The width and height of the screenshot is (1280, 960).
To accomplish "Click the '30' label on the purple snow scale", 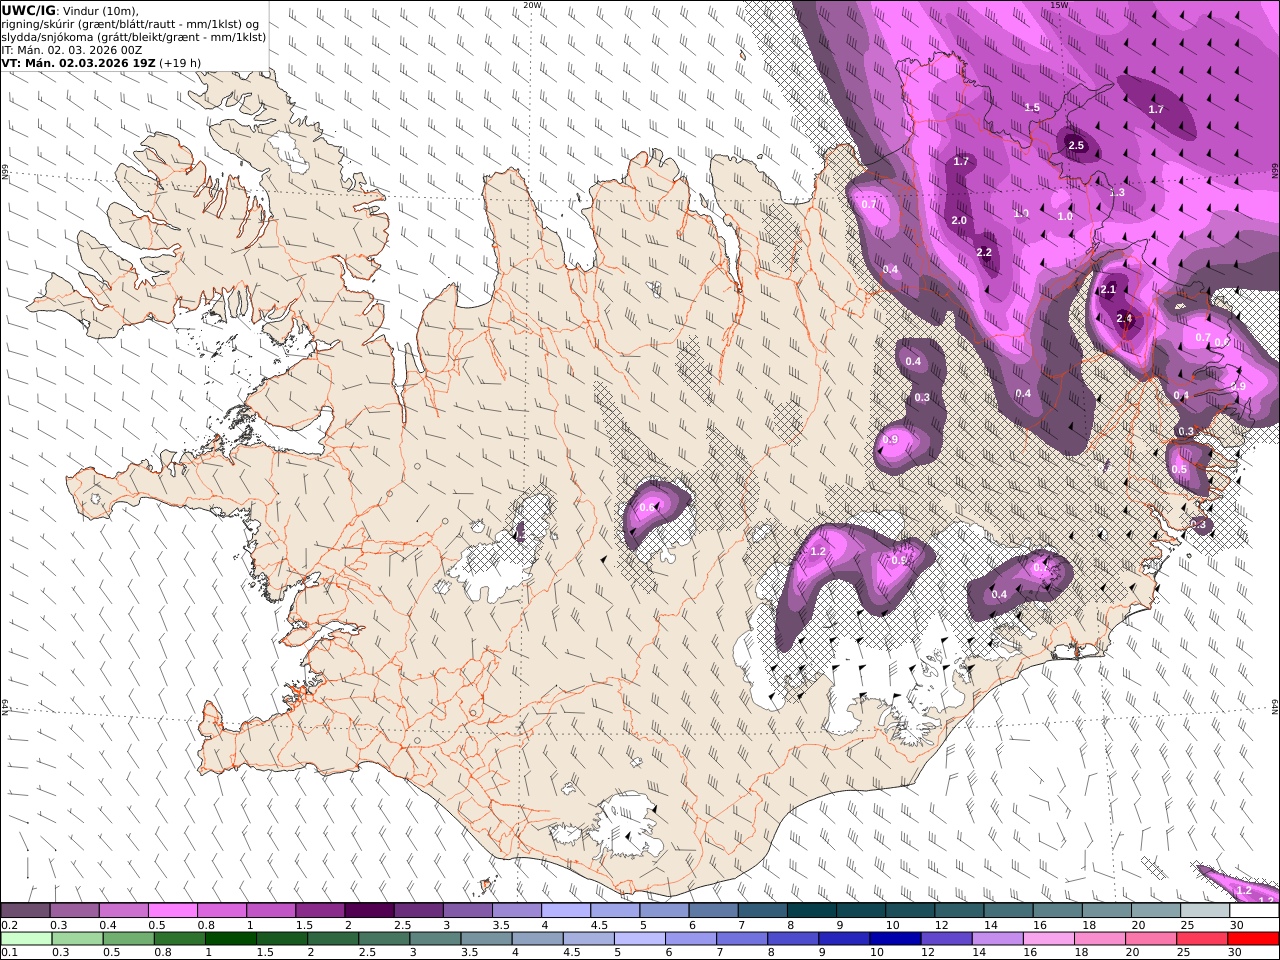I will point(1236,925).
